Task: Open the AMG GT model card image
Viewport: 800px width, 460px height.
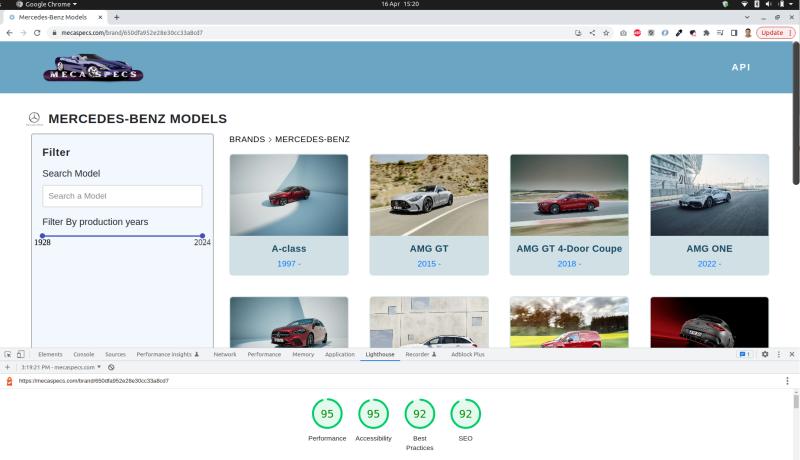Action: pyautogui.click(x=429, y=195)
